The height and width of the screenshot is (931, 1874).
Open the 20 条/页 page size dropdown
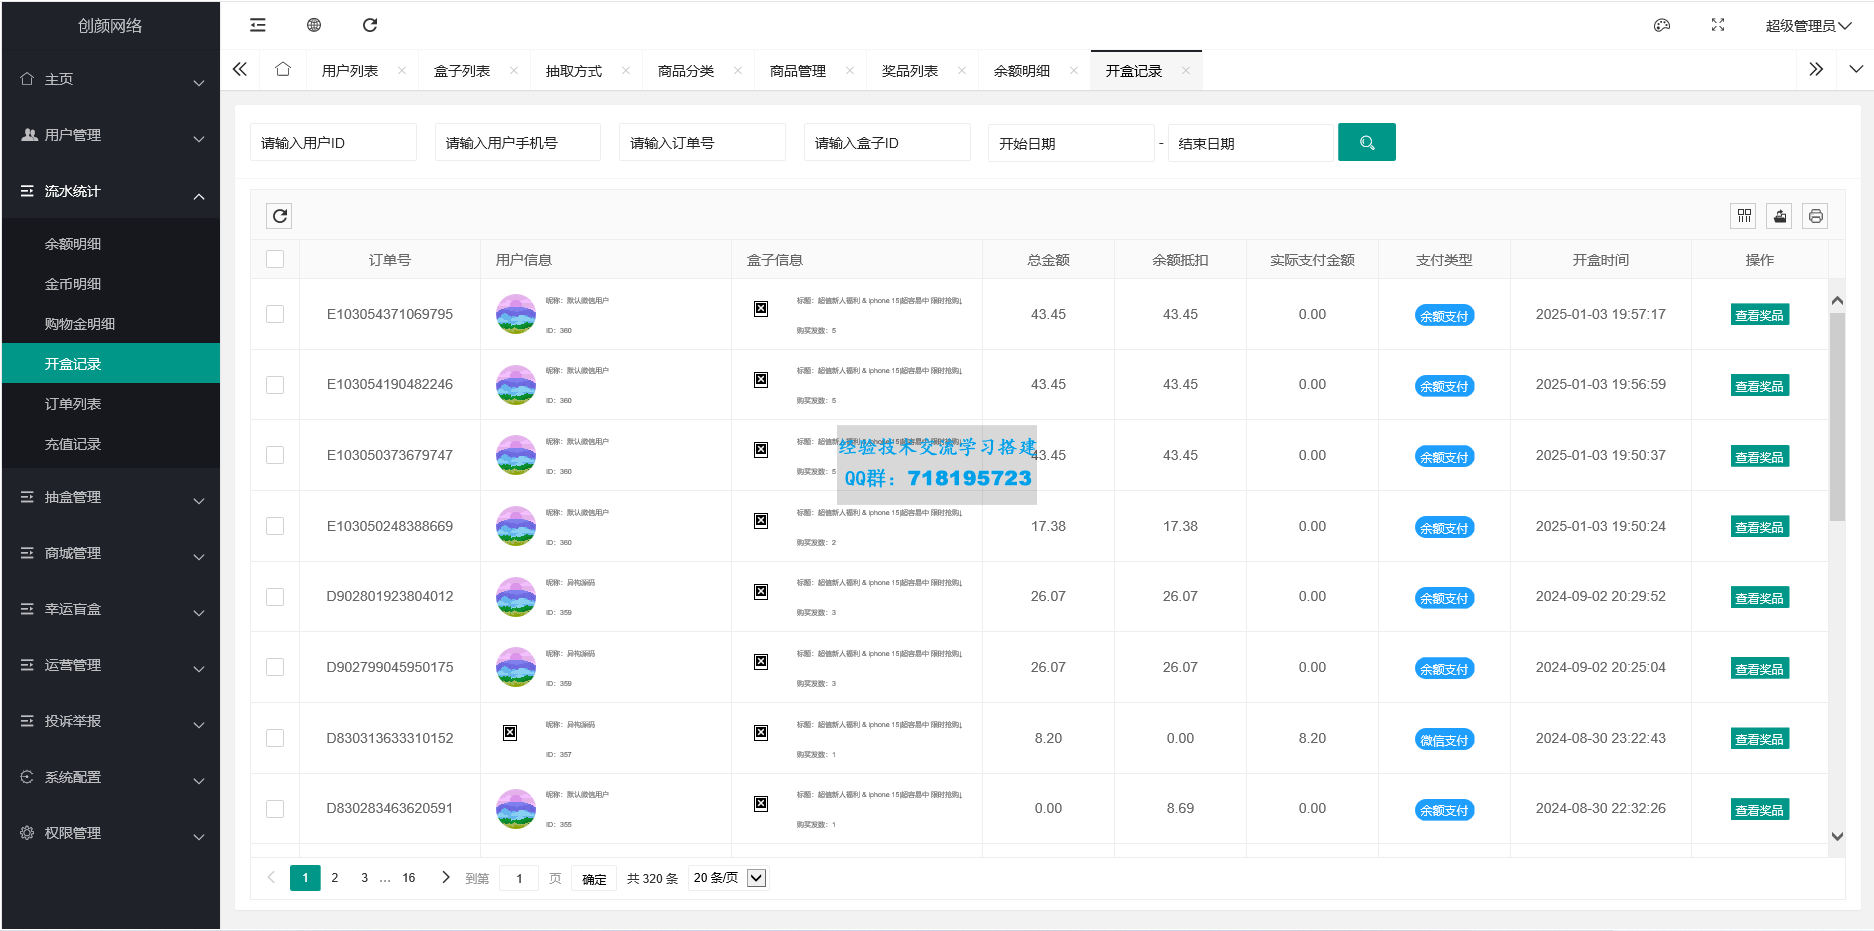[728, 878]
